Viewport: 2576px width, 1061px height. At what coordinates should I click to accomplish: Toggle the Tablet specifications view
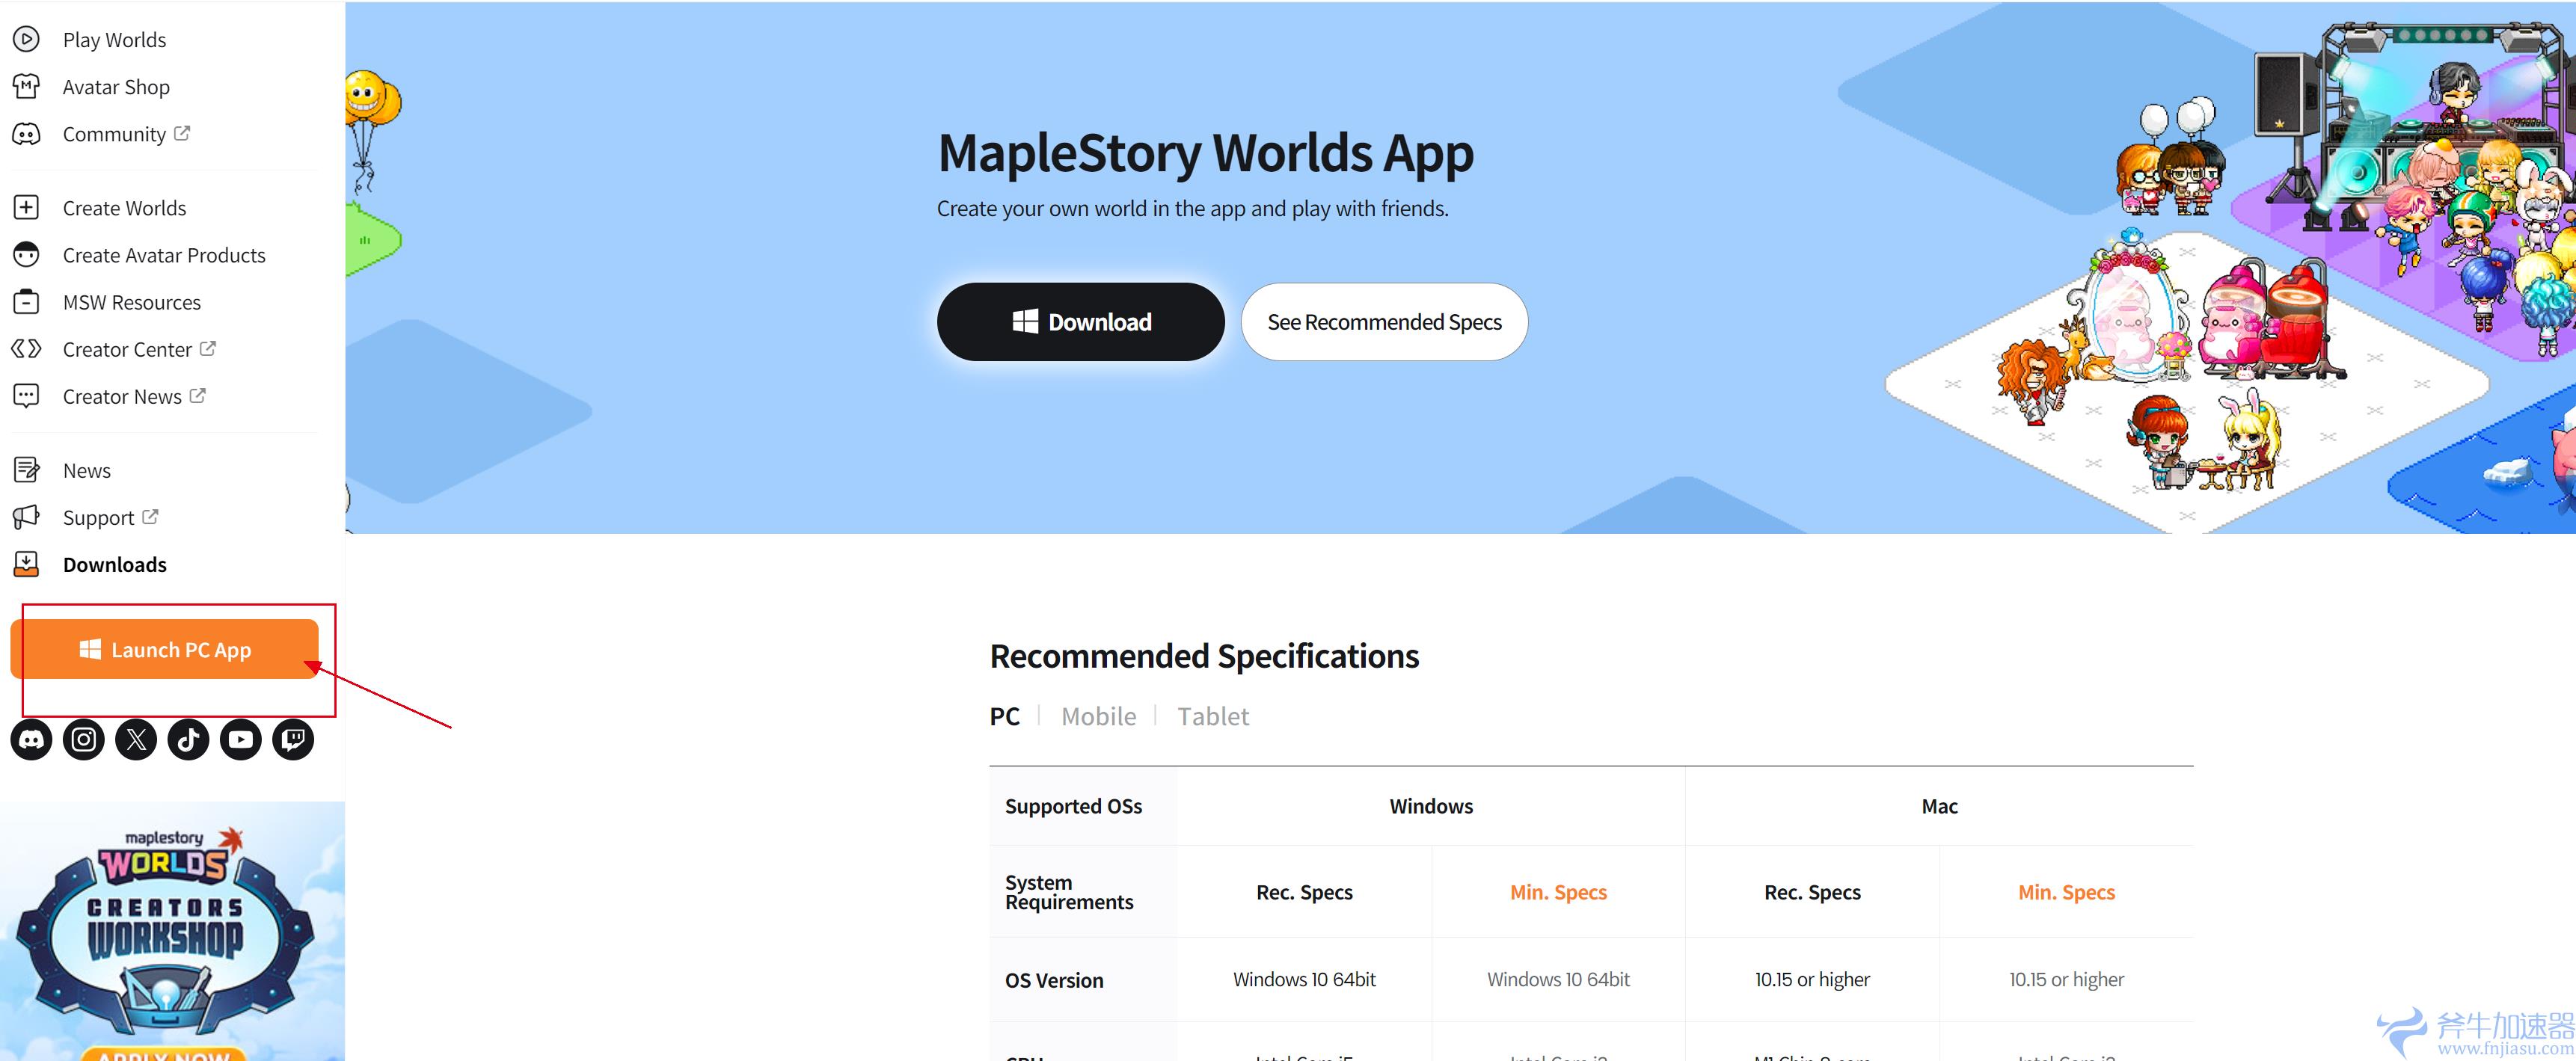click(1215, 715)
